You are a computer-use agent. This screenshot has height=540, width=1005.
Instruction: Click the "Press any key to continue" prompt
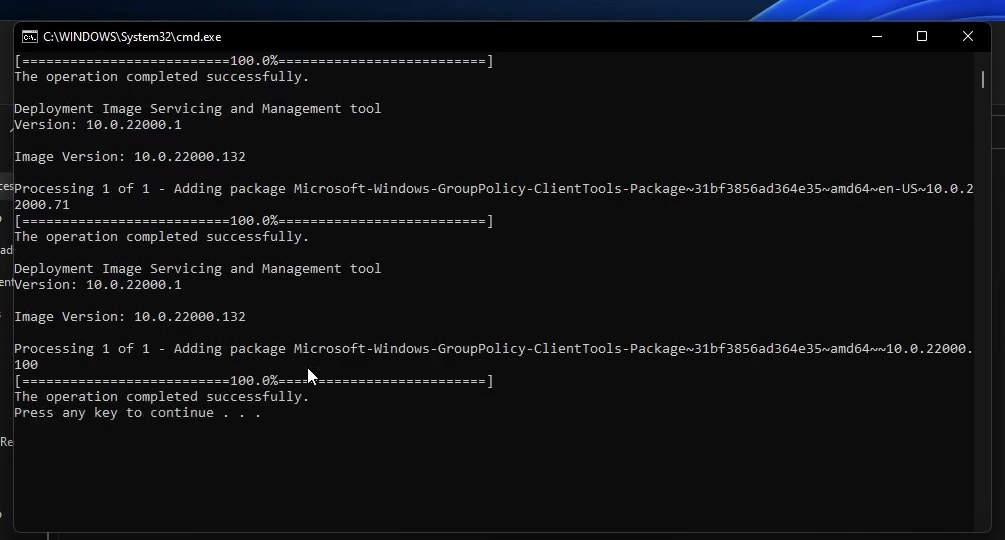137,413
